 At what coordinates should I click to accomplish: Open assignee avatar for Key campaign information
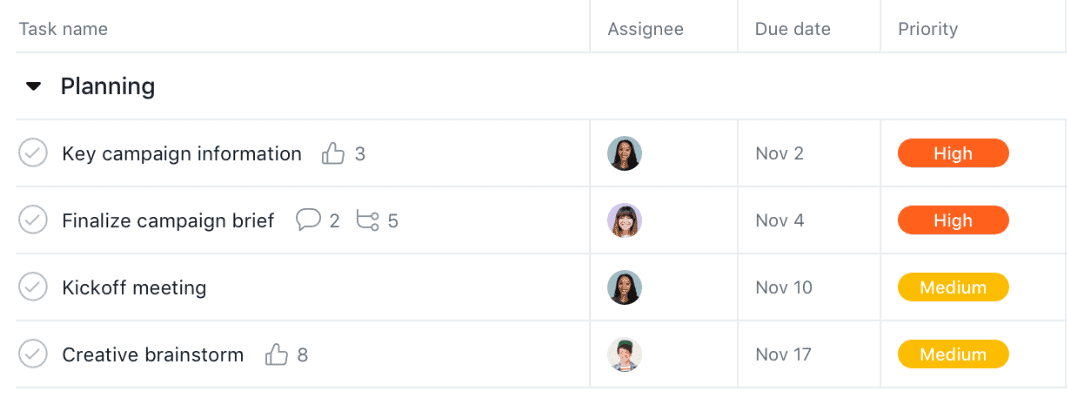coord(625,153)
